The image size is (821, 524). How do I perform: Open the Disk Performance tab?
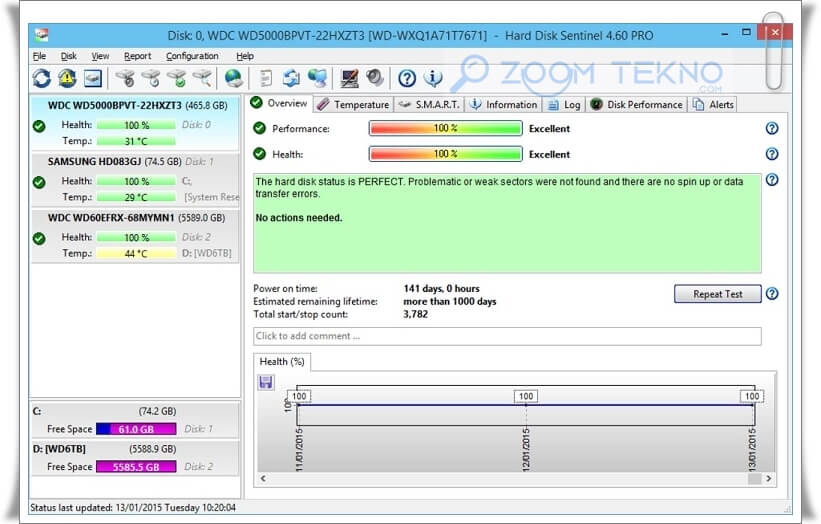point(637,105)
